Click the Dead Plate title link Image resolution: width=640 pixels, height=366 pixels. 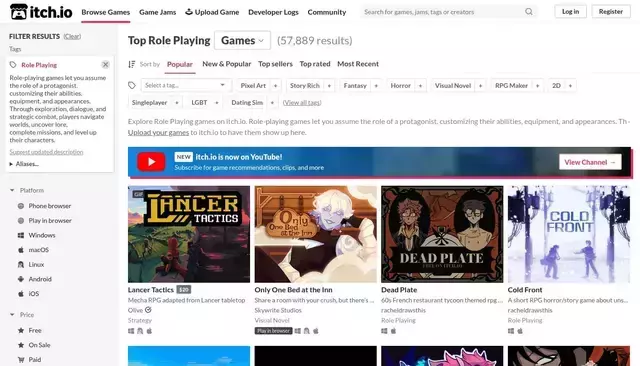click(x=399, y=290)
